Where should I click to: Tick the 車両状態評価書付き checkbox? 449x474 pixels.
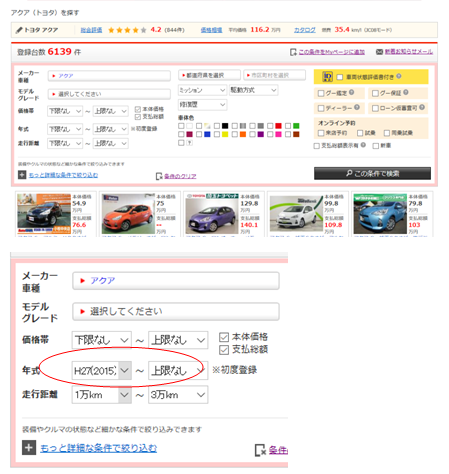coord(340,77)
